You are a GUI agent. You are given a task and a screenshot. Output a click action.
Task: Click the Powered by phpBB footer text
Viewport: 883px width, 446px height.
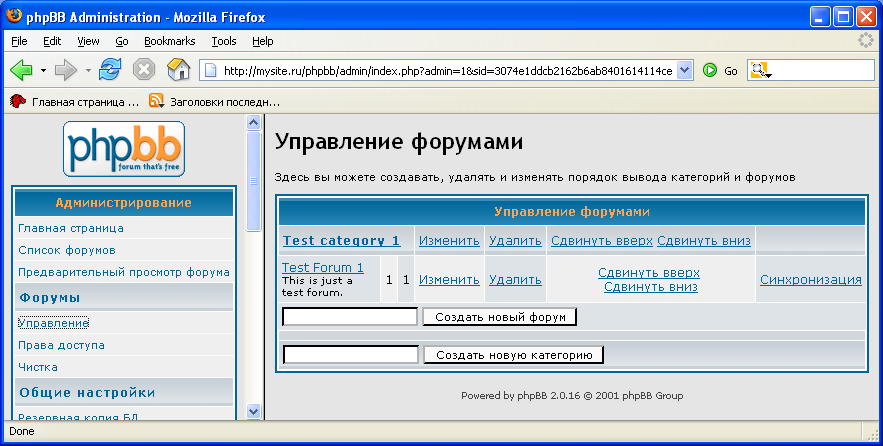coord(572,396)
